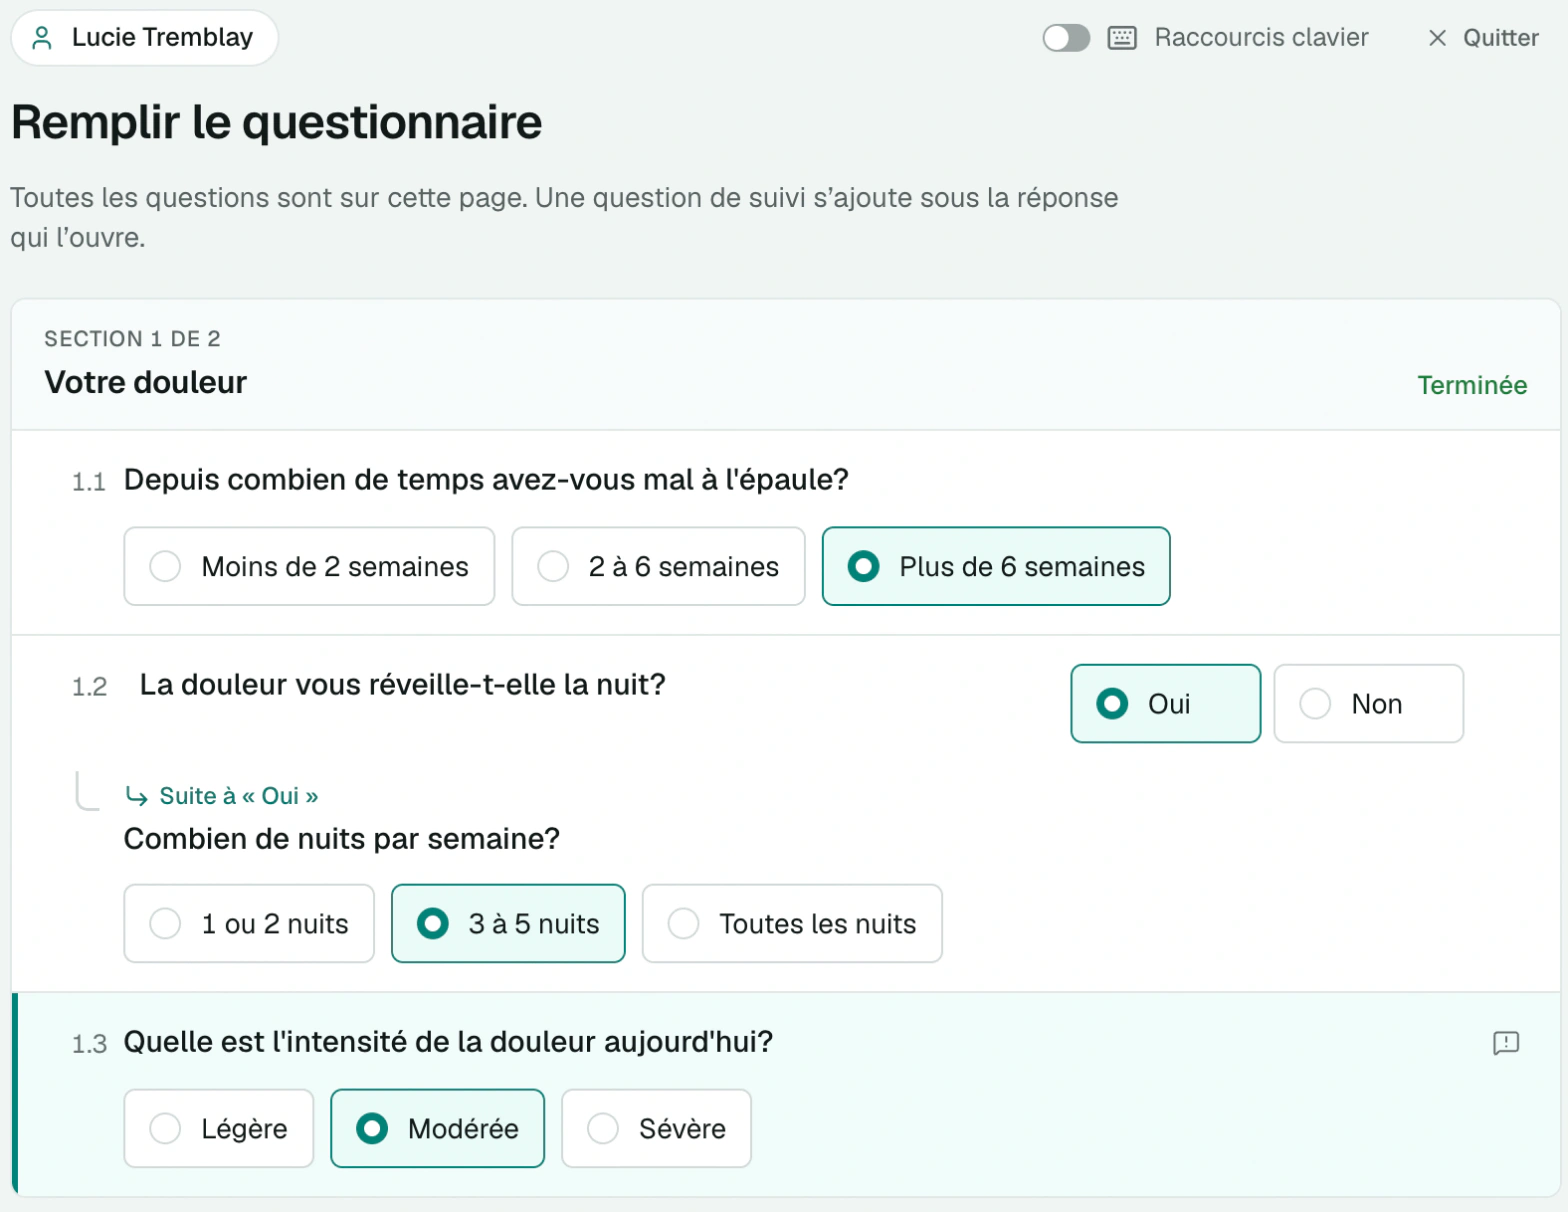Choose Toutes les nuits
The height and width of the screenshot is (1212, 1568).
point(792,923)
